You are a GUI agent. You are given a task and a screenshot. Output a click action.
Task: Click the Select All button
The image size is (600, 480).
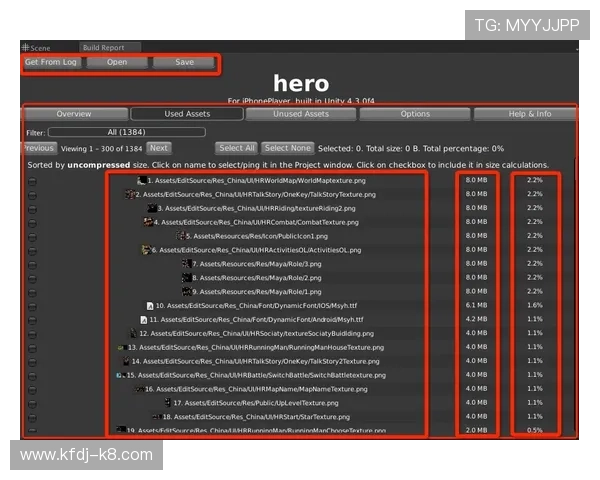click(x=236, y=148)
